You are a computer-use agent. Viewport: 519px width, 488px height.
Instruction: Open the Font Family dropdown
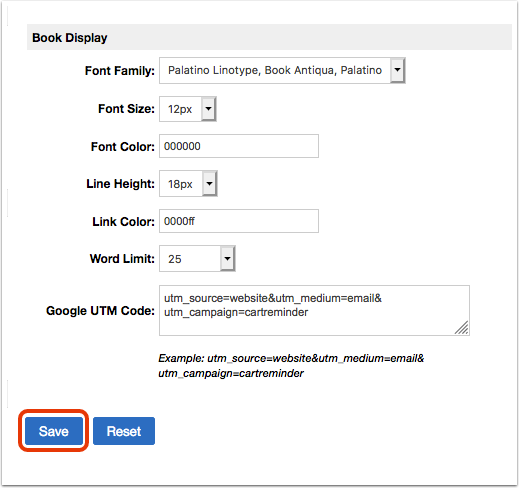(x=282, y=70)
